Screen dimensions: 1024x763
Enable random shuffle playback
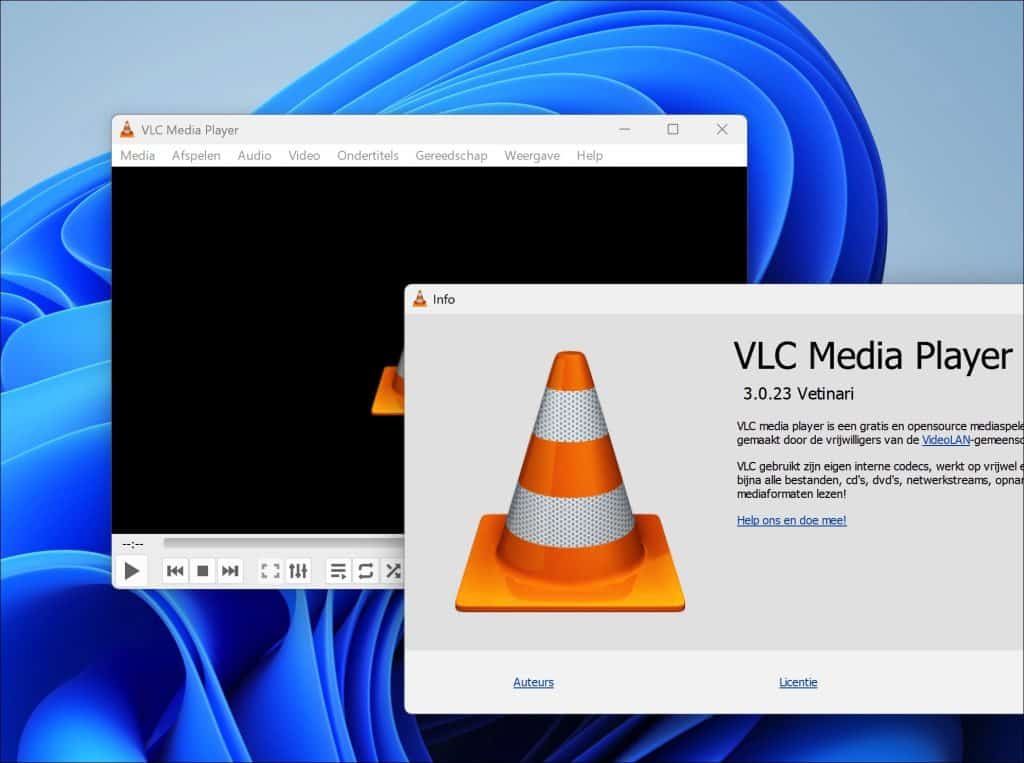coord(392,570)
